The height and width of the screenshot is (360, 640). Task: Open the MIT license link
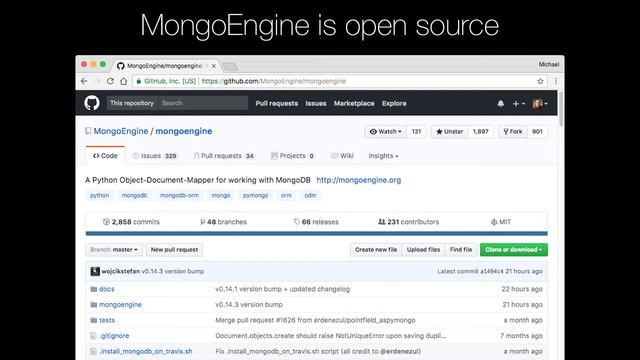tap(501, 222)
